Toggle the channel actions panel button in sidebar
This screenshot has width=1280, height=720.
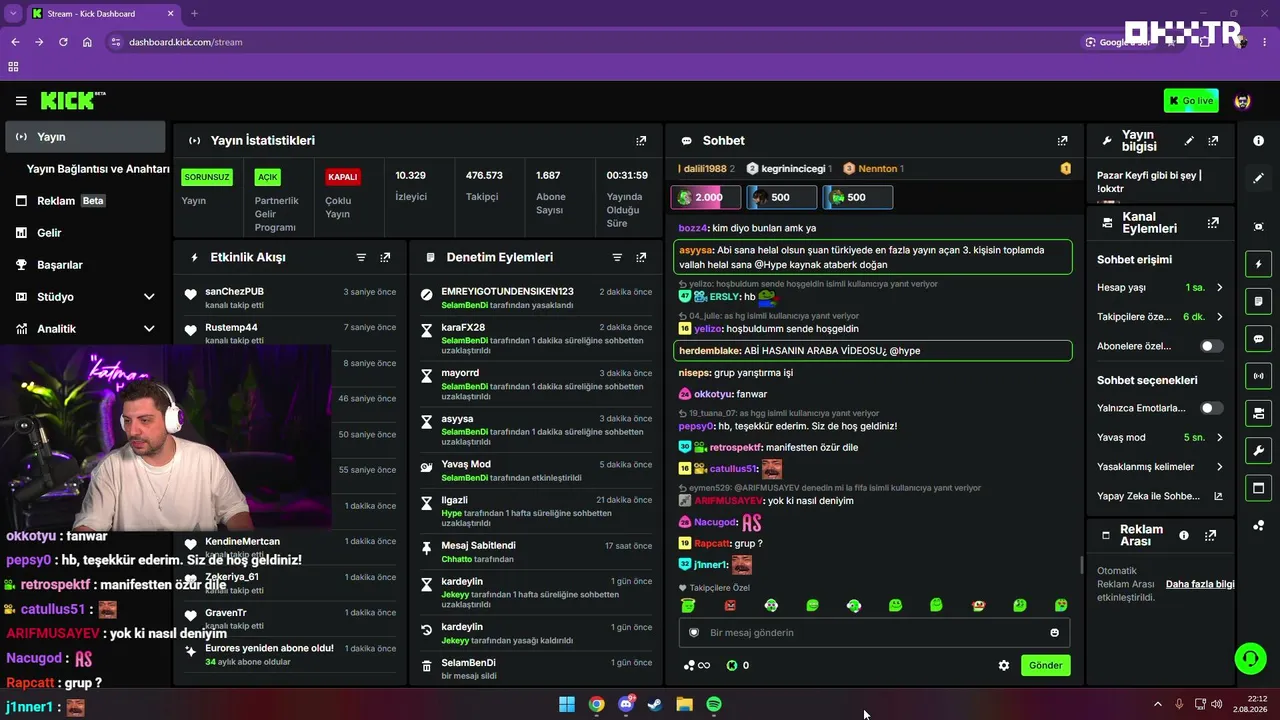[1258, 413]
